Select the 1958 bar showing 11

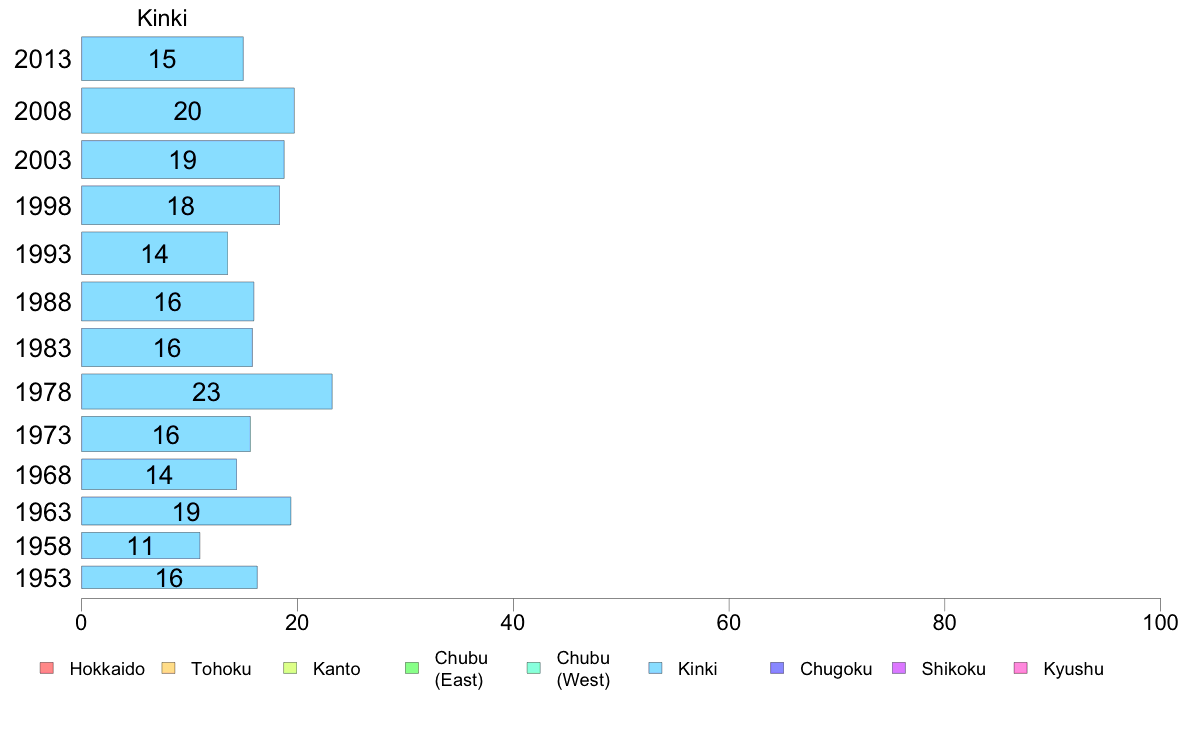140,546
